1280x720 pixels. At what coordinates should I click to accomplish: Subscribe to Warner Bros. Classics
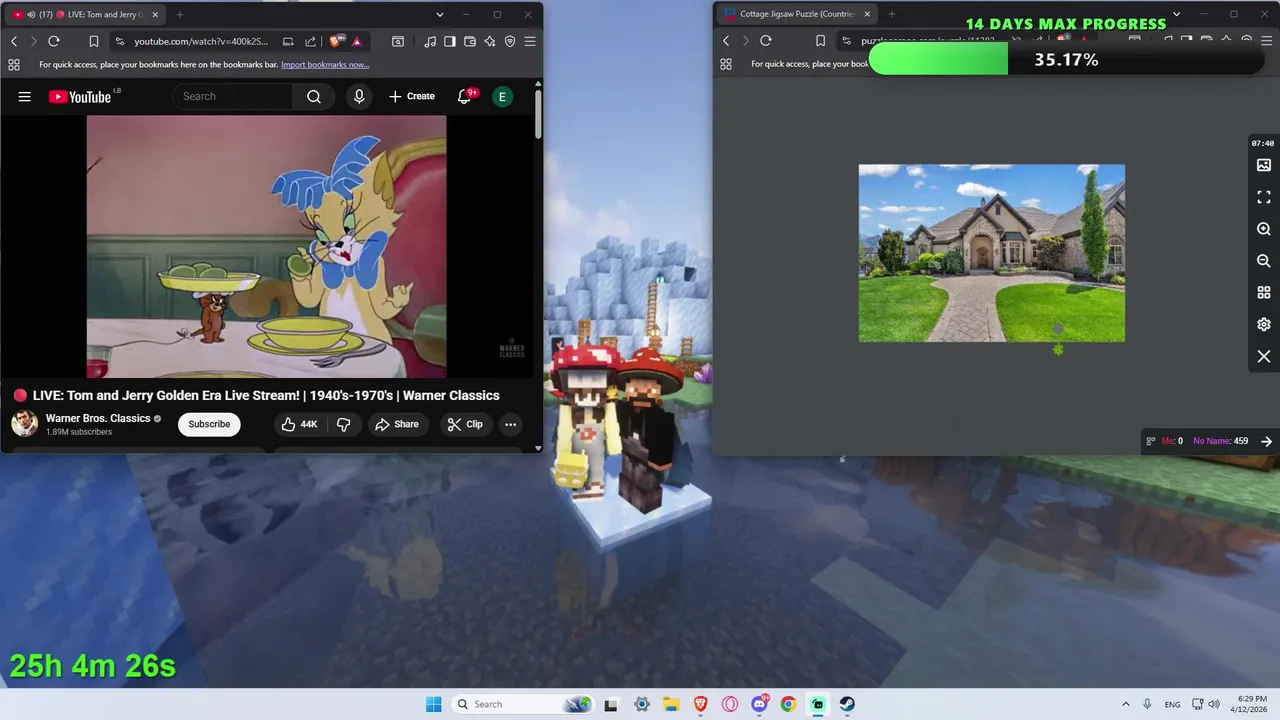pyautogui.click(x=209, y=424)
